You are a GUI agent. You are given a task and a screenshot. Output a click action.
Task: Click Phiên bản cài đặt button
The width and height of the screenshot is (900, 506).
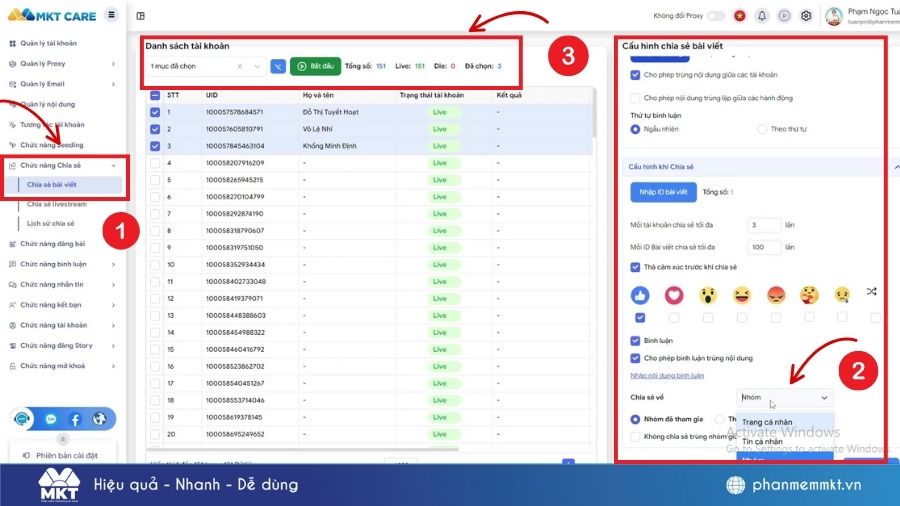pyautogui.click(x=63, y=456)
